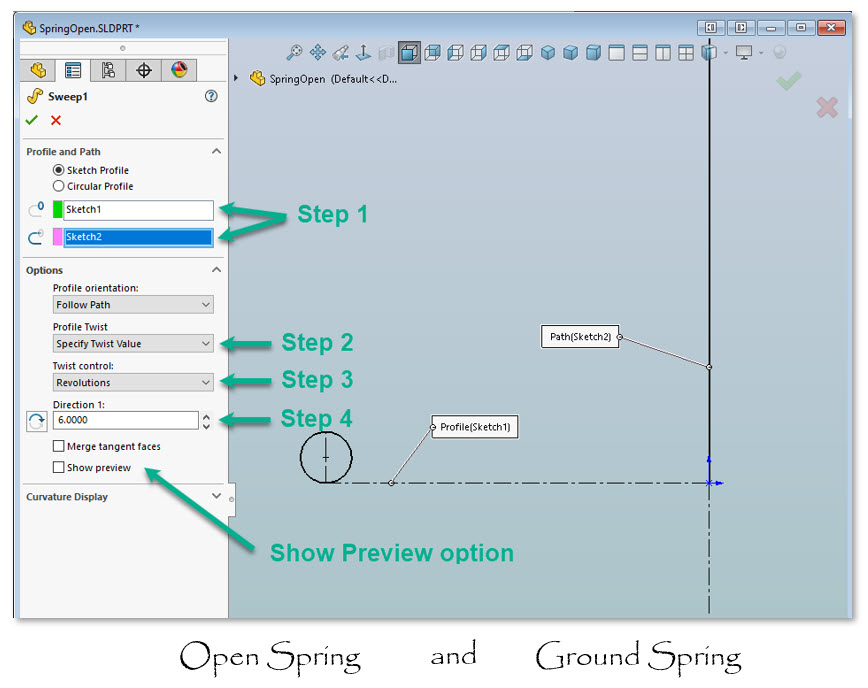Activate the Rotate View tool
The width and height of the screenshot is (868, 688).
(x=340, y=54)
